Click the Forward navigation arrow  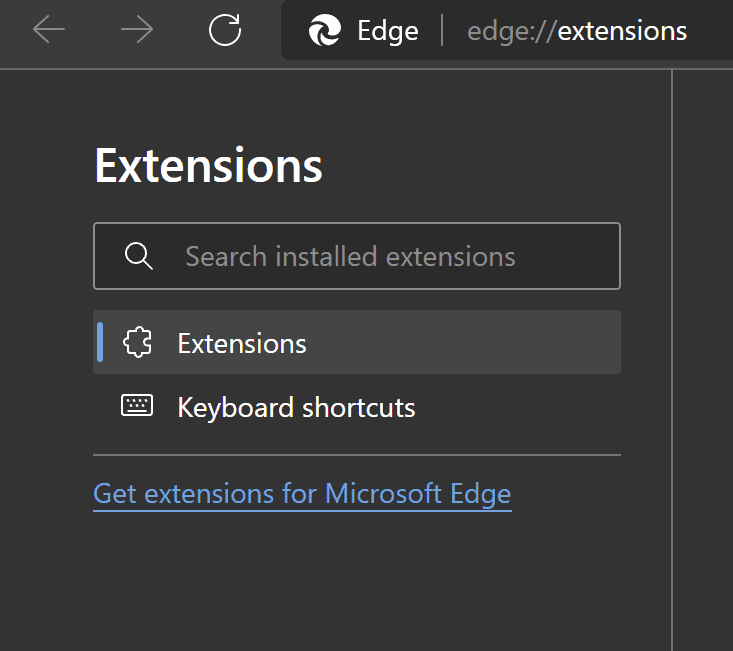(x=137, y=31)
